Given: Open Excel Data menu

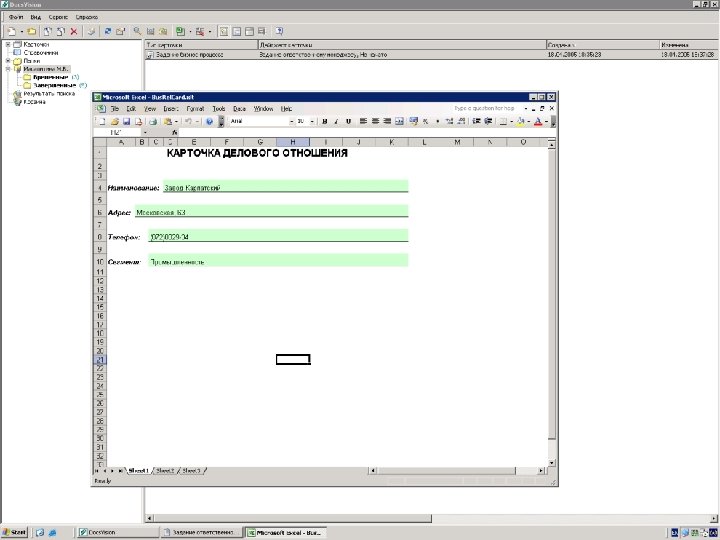Looking at the screenshot, I should pos(239,109).
